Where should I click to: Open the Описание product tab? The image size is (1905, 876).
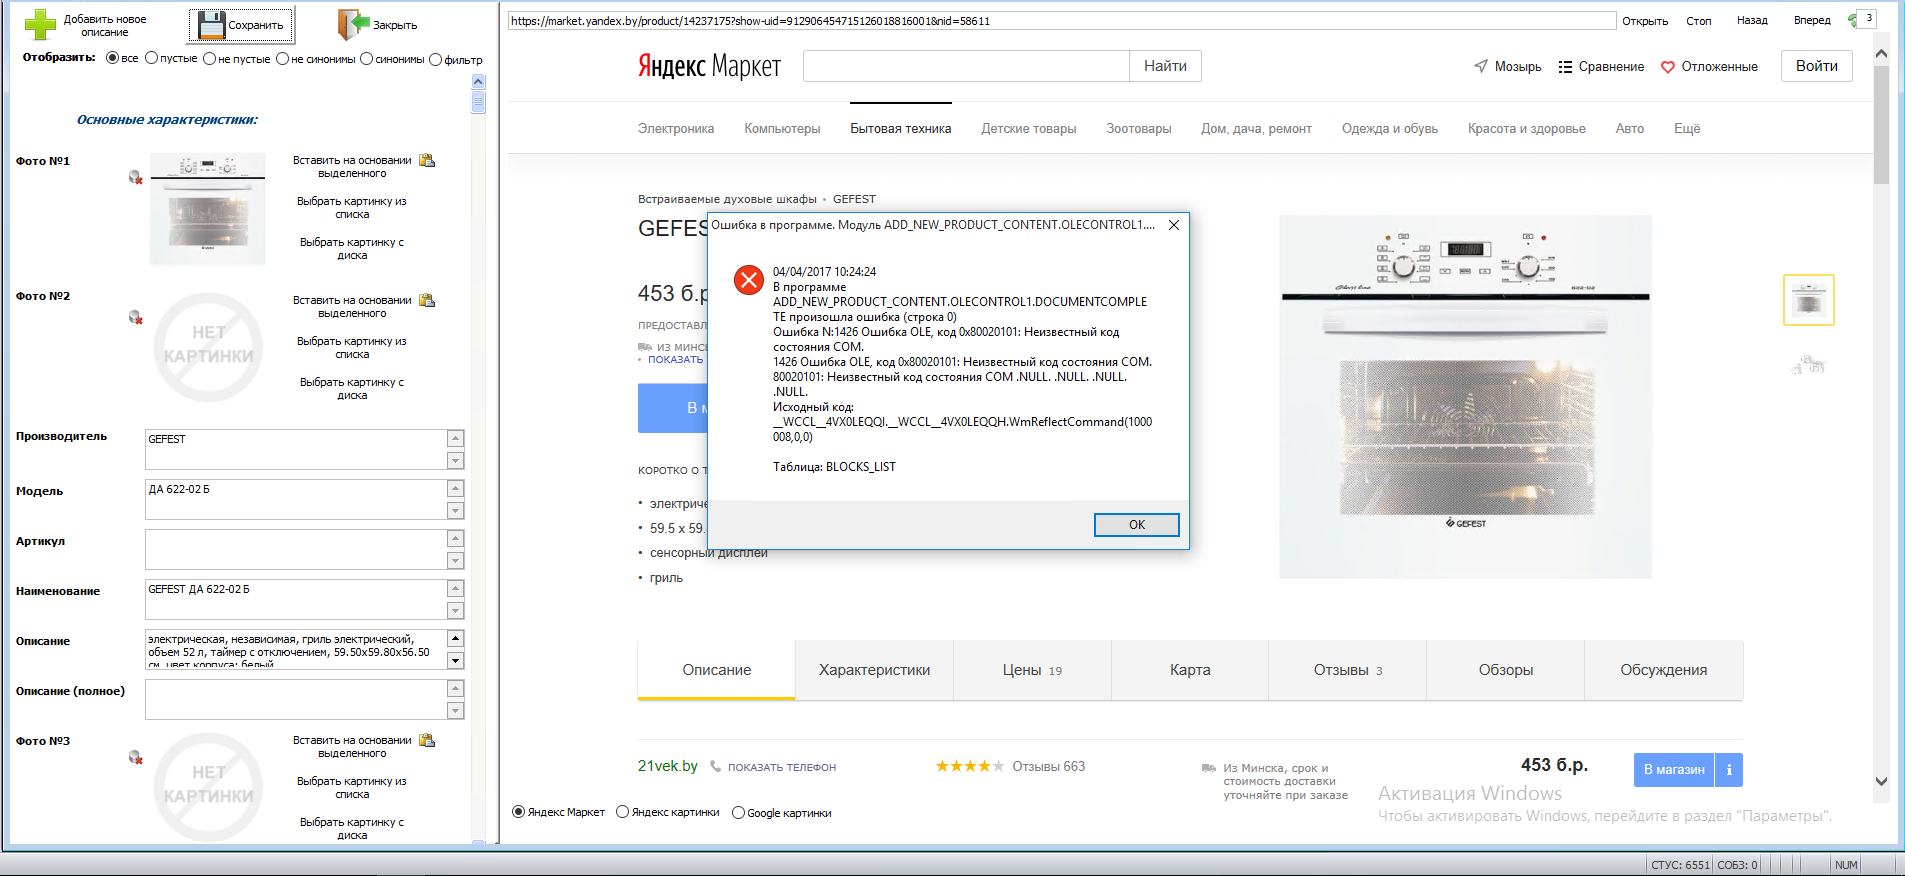[717, 670]
